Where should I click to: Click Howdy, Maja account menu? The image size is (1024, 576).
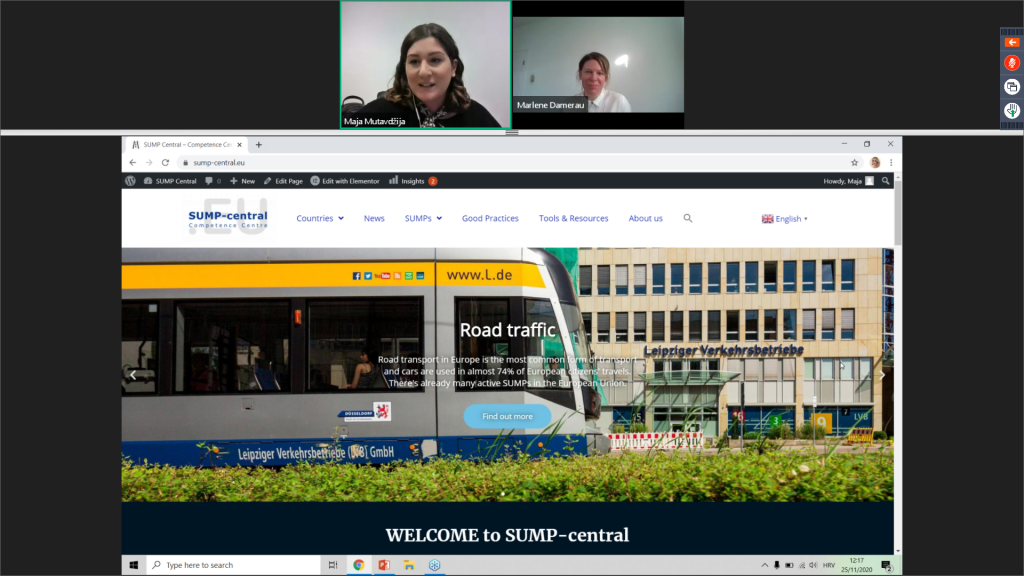coord(848,181)
